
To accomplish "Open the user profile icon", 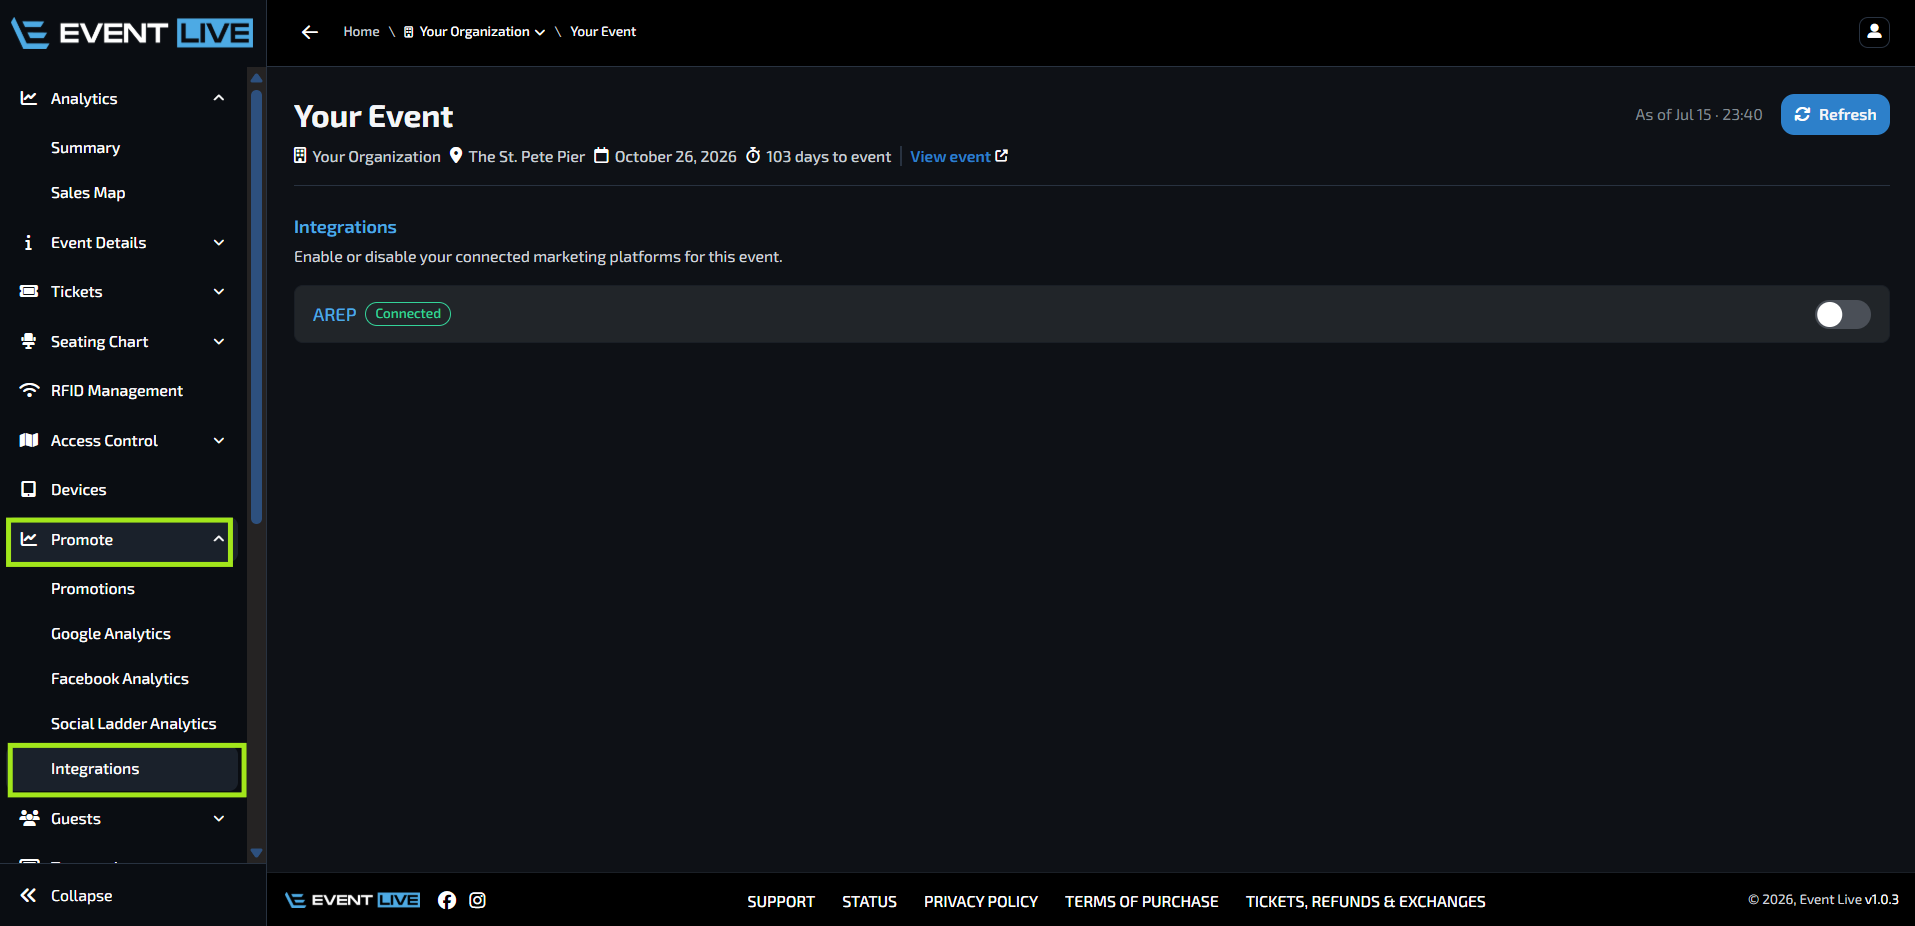I will (1874, 32).
